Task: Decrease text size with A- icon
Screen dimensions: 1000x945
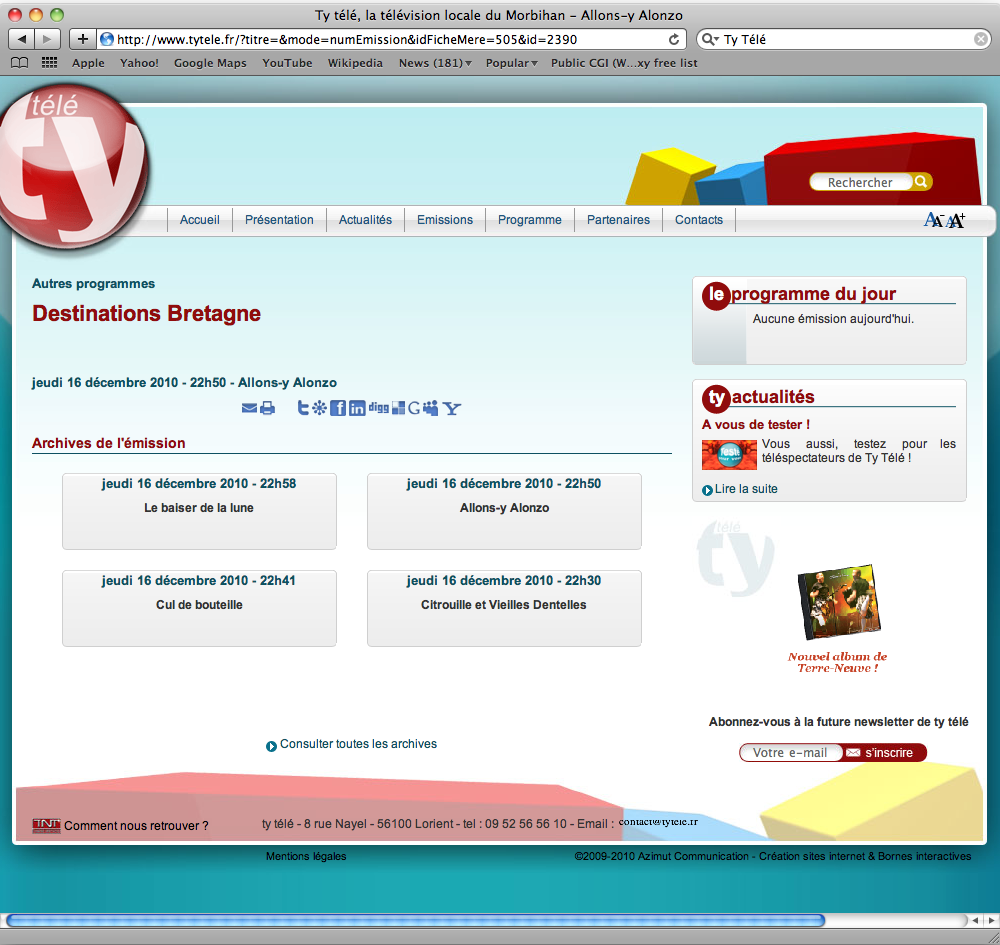Action: [934, 220]
